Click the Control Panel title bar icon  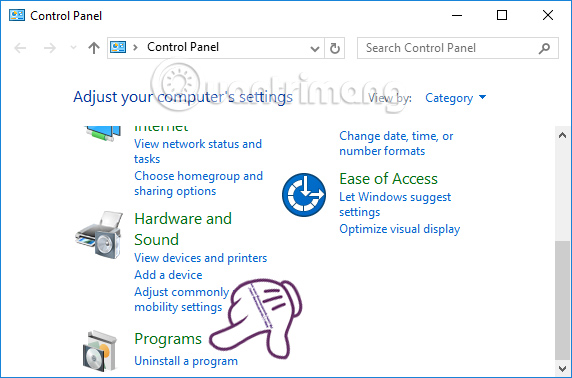pyautogui.click(x=17, y=15)
